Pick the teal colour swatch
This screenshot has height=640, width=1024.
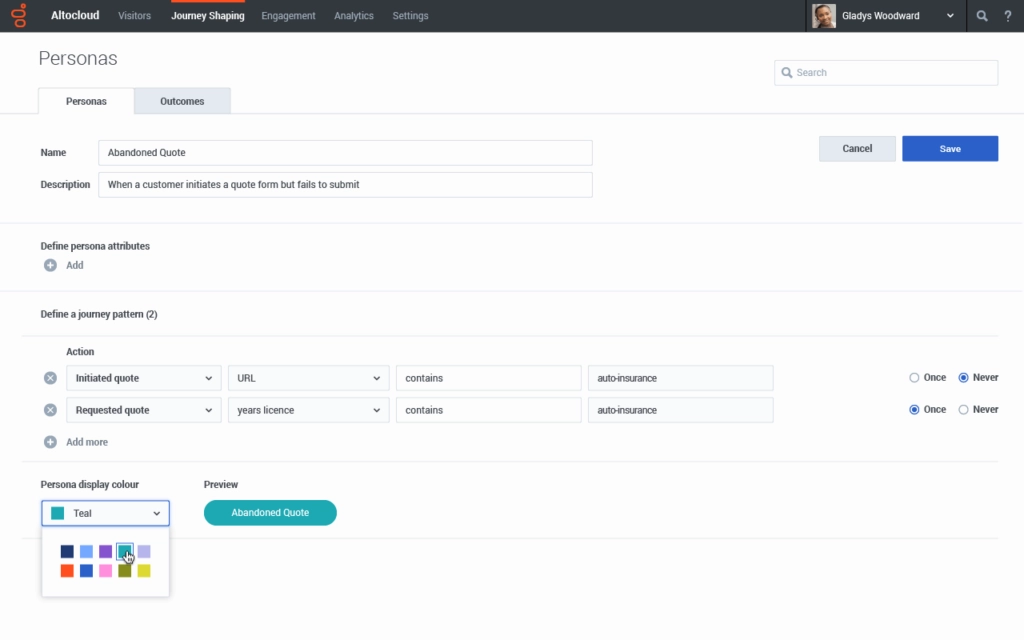(x=125, y=552)
